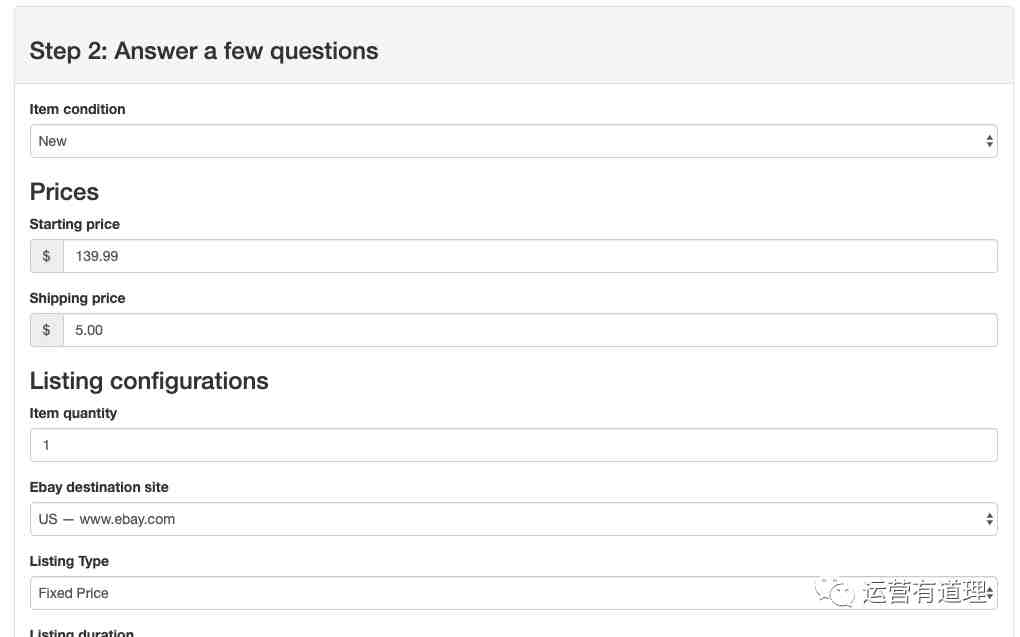Click the WeChat logo watermark icon
The image size is (1020, 637).
pyautogui.click(x=835, y=592)
